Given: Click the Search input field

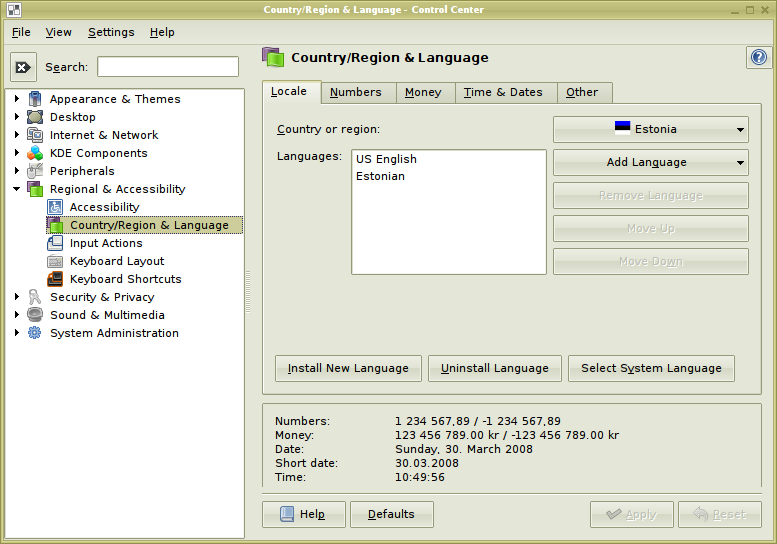Looking at the screenshot, I should pyautogui.click(x=168, y=67).
